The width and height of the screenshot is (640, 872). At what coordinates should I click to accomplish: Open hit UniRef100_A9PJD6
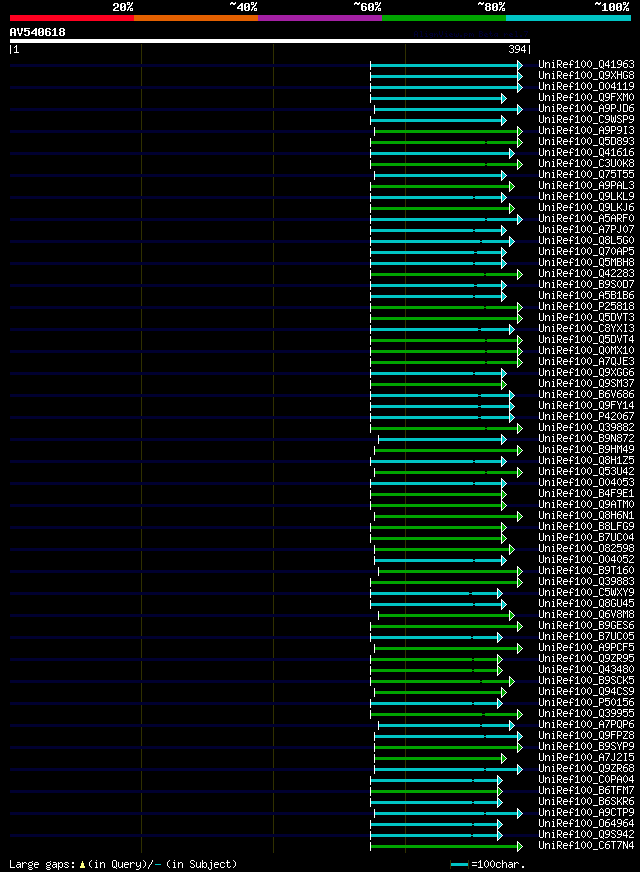[x=586, y=108]
